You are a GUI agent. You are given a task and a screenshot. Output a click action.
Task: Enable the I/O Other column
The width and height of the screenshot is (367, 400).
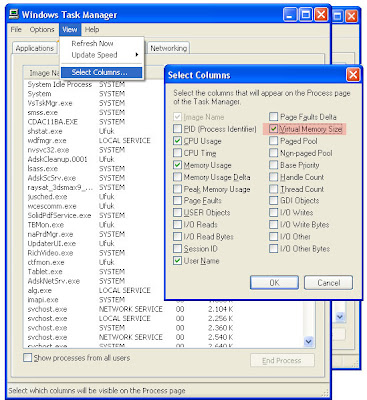click(x=273, y=236)
